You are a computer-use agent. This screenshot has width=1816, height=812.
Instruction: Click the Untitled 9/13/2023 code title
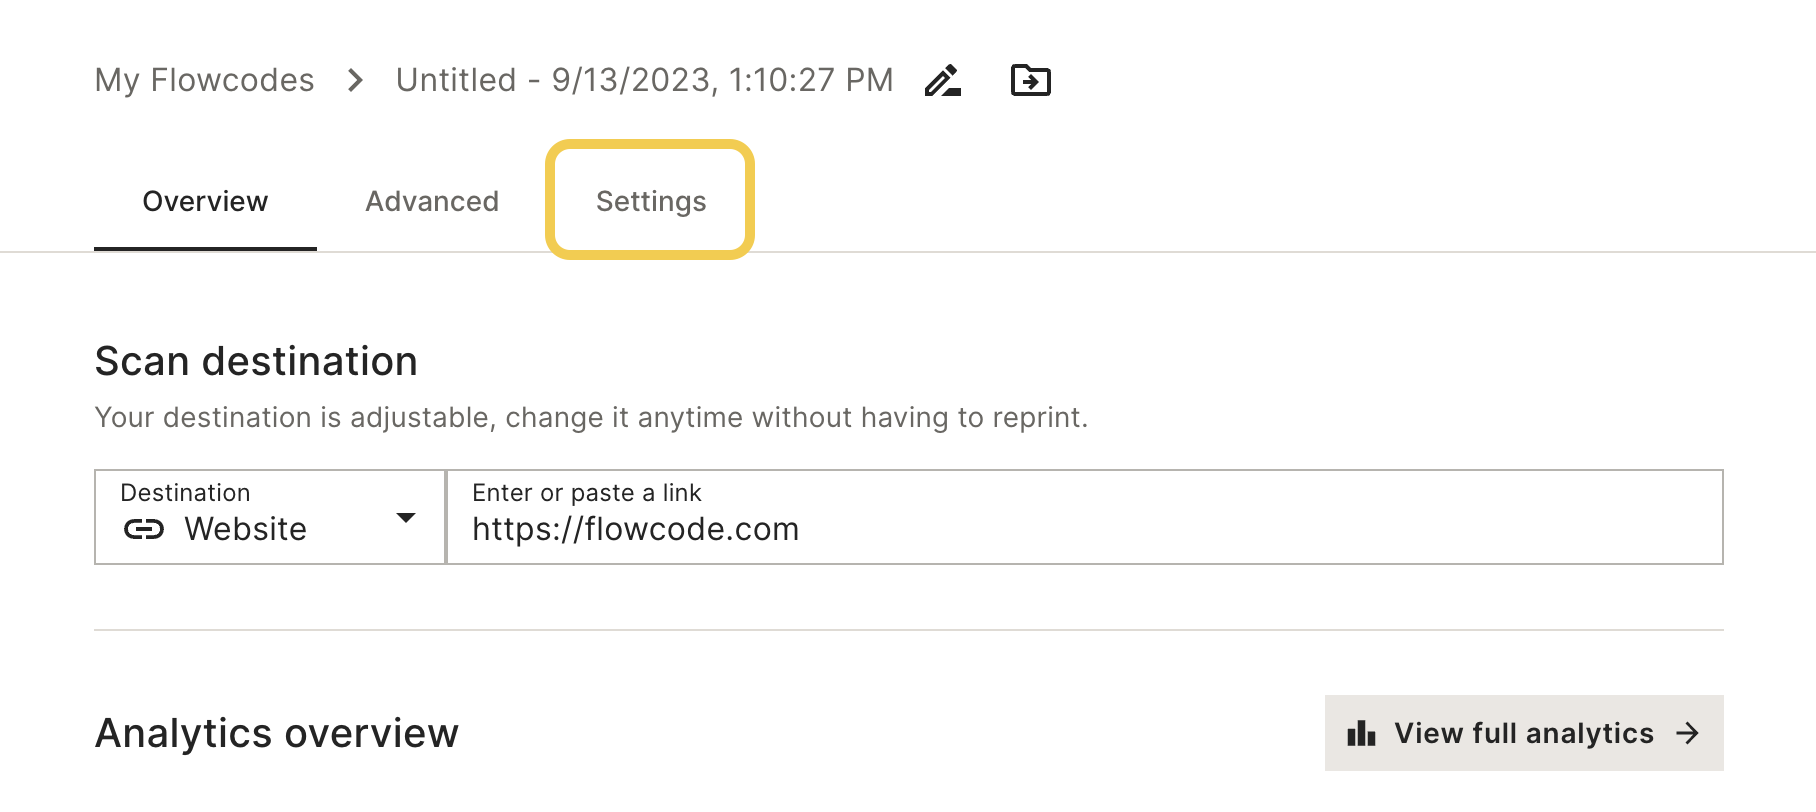point(645,80)
